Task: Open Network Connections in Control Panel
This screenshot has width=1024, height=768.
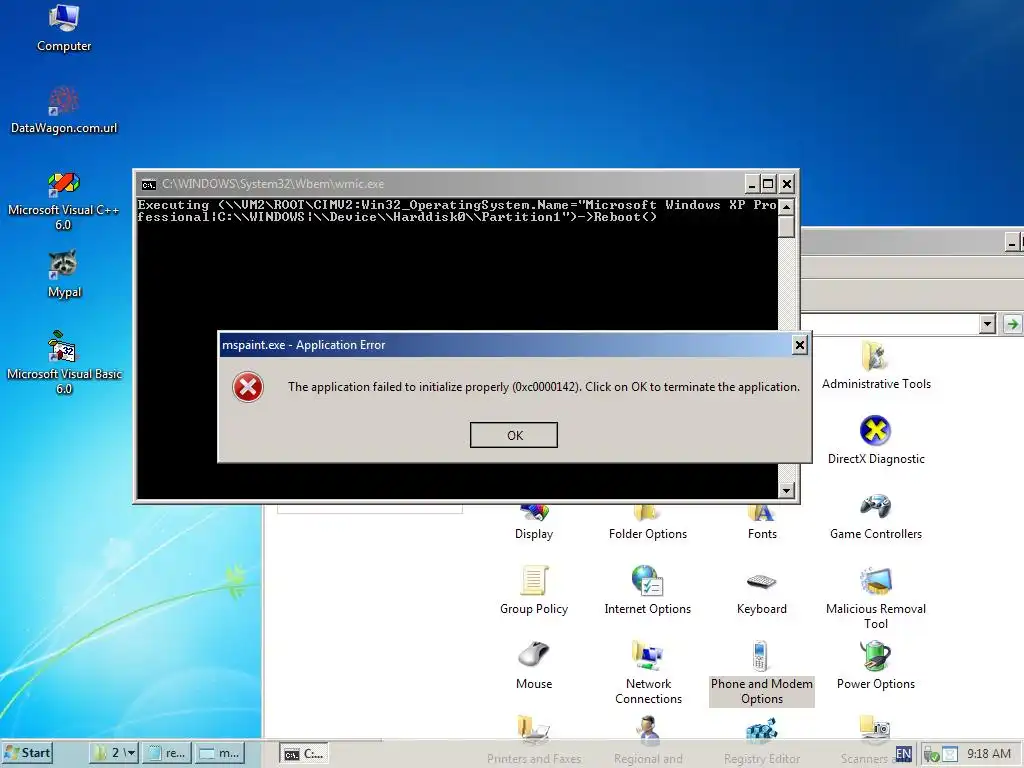Action: [648, 673]
